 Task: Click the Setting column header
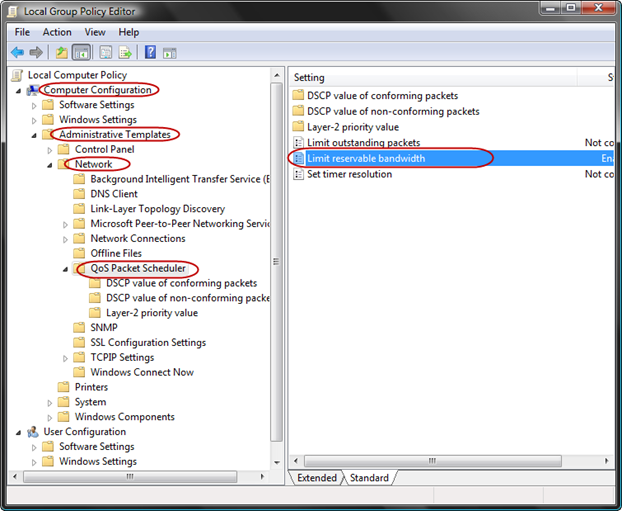[x=432, y=77]
